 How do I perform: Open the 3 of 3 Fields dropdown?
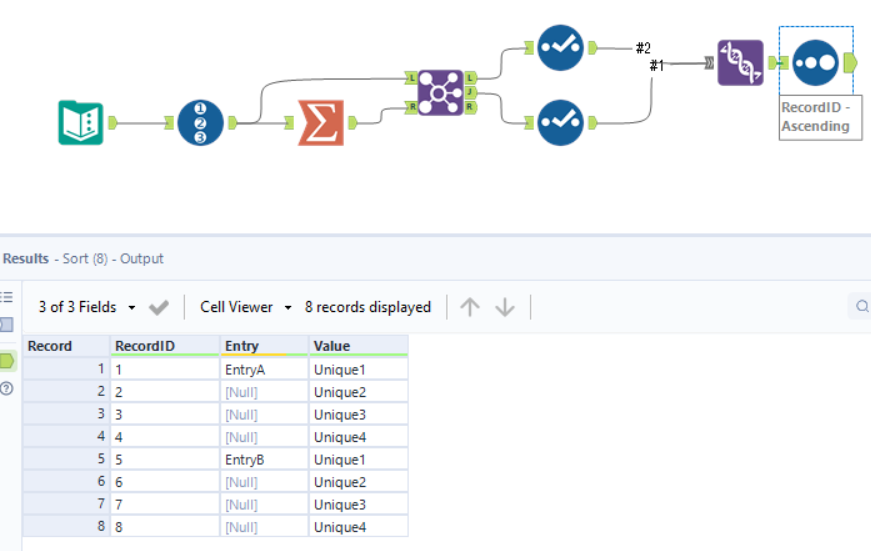[87, 307]
